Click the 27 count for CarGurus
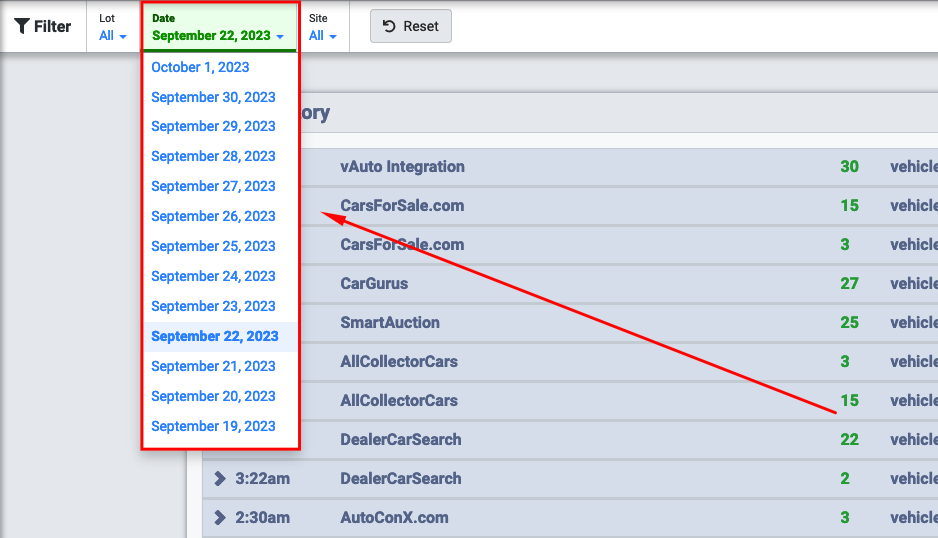This screenshot has width=938, height=538. point(849,283)
